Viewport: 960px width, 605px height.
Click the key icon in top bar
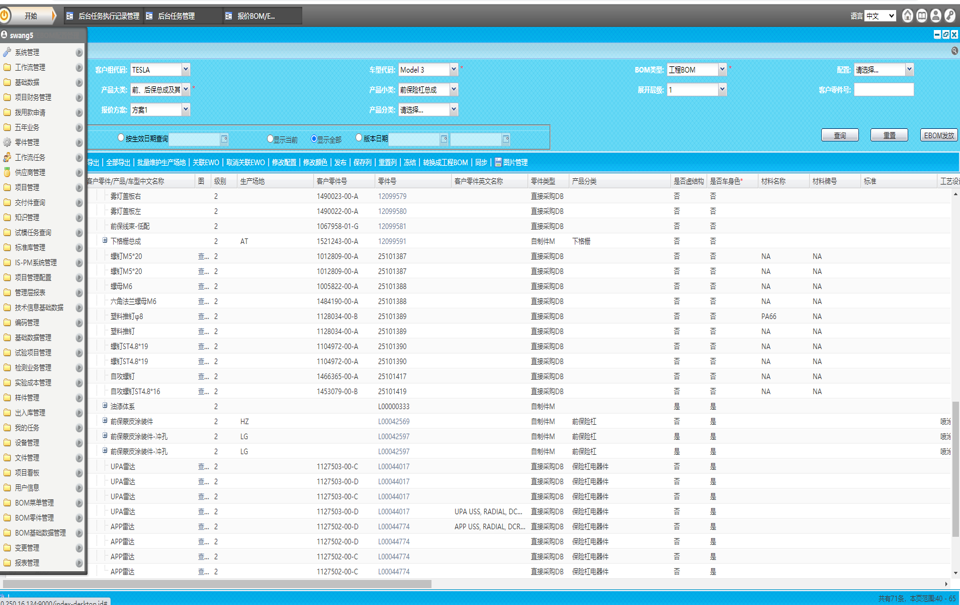pos(950,16)
